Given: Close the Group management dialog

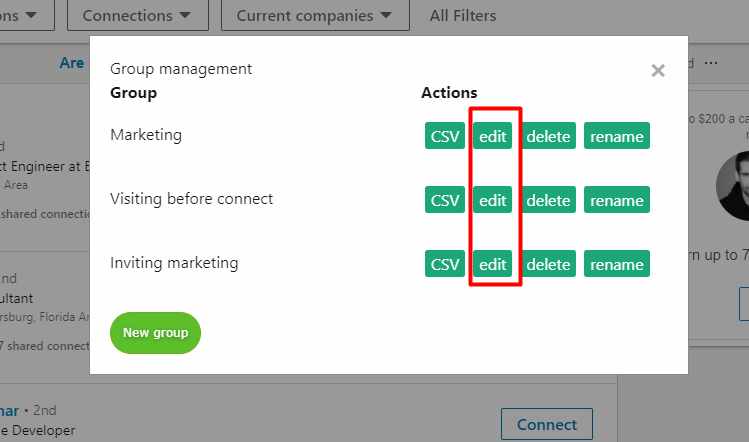Looking at the screenshot, I should click(658, 71).
